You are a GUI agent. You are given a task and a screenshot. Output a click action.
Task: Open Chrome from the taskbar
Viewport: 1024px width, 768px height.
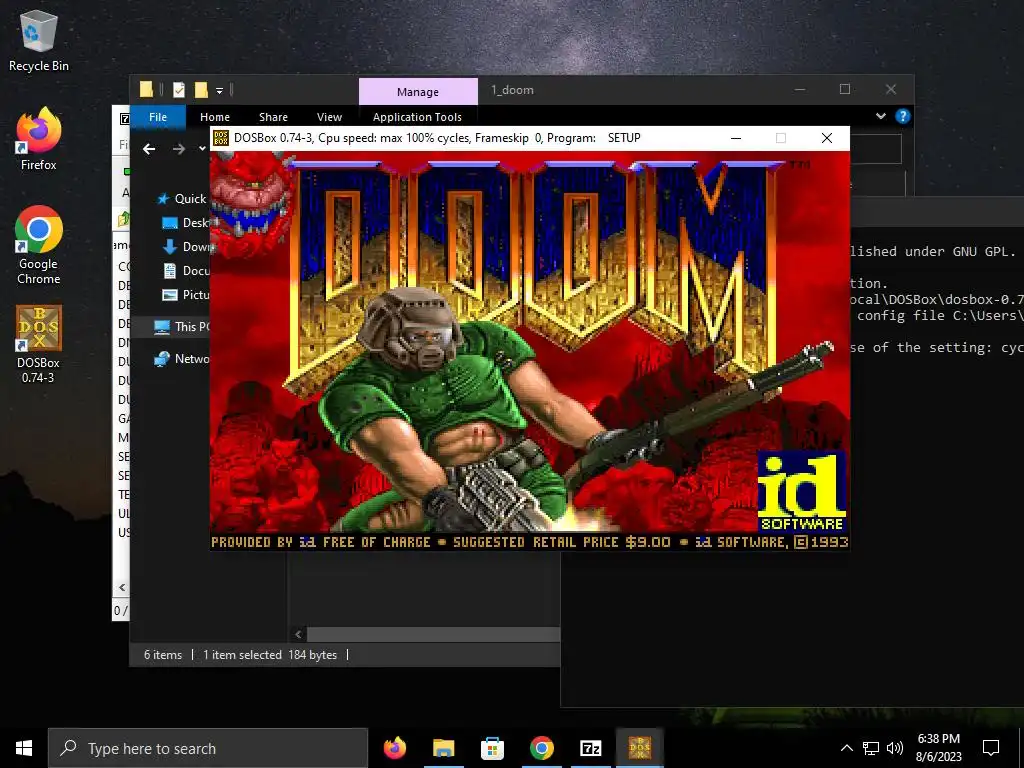point(541,748)
